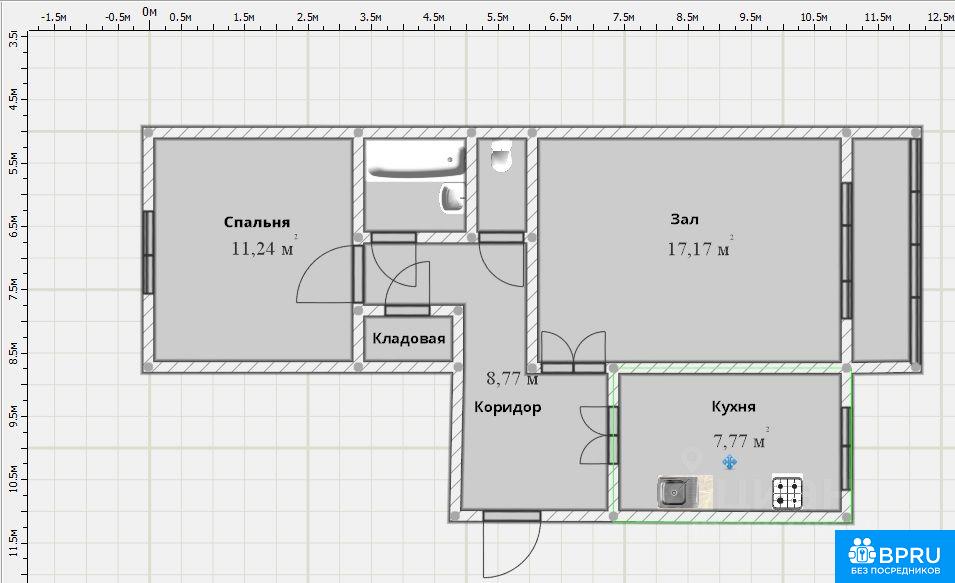Click the 11,24 м² area text

(x=263, y=249)
